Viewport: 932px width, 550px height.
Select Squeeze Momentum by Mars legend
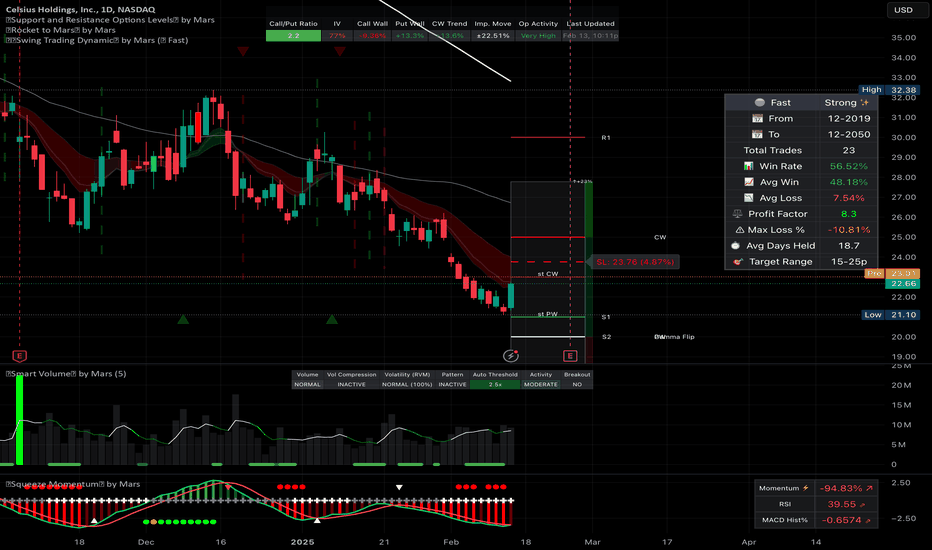pyautogui.click(x=73, y=484)
